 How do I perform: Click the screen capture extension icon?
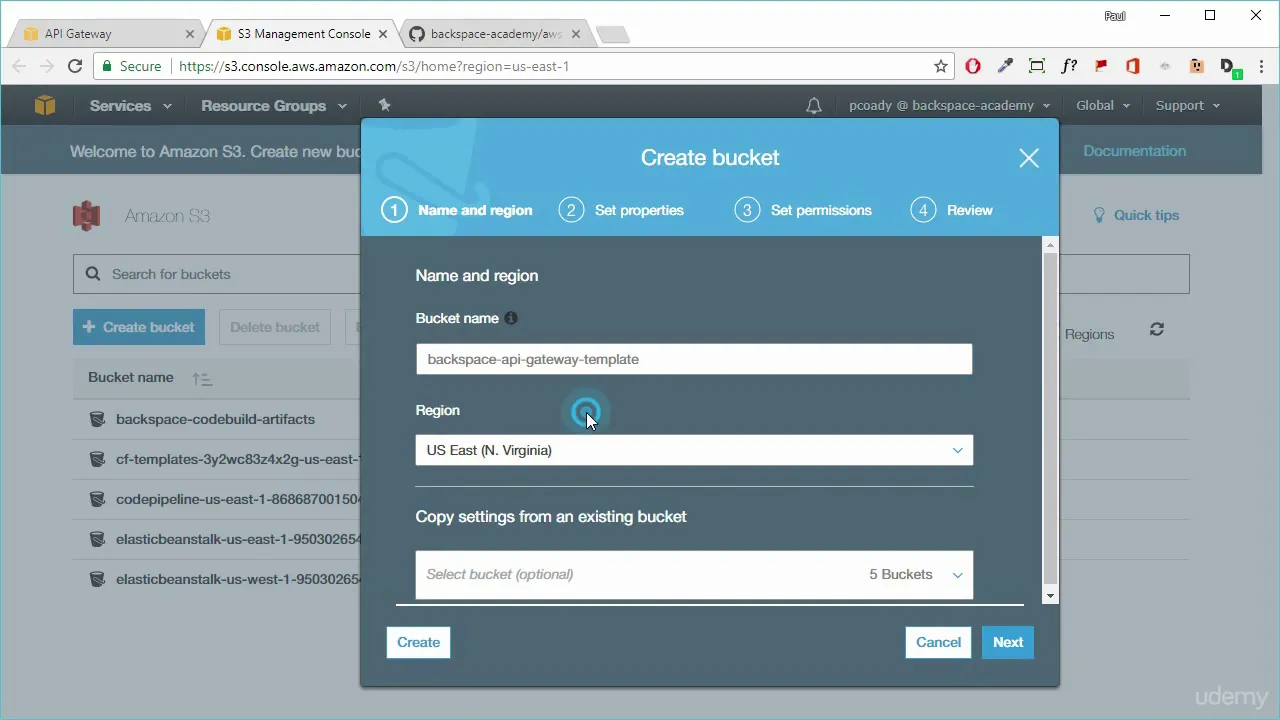(1037, 66)
